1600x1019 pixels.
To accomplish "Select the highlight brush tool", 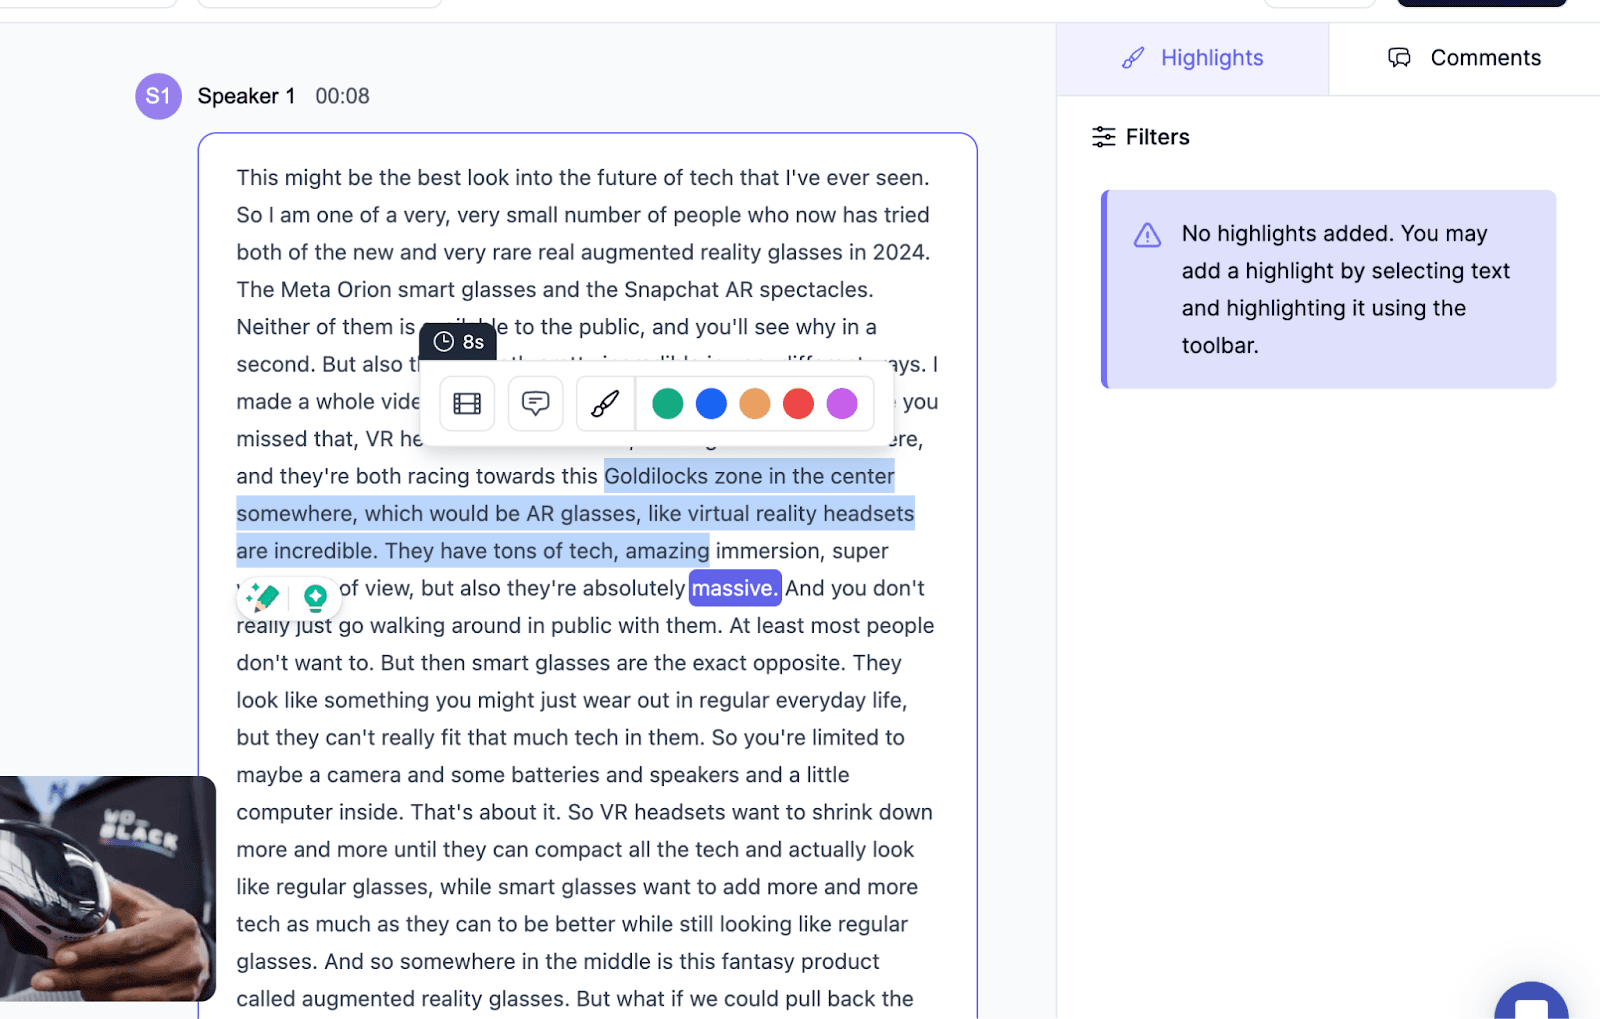I will [x=604, y=403].
